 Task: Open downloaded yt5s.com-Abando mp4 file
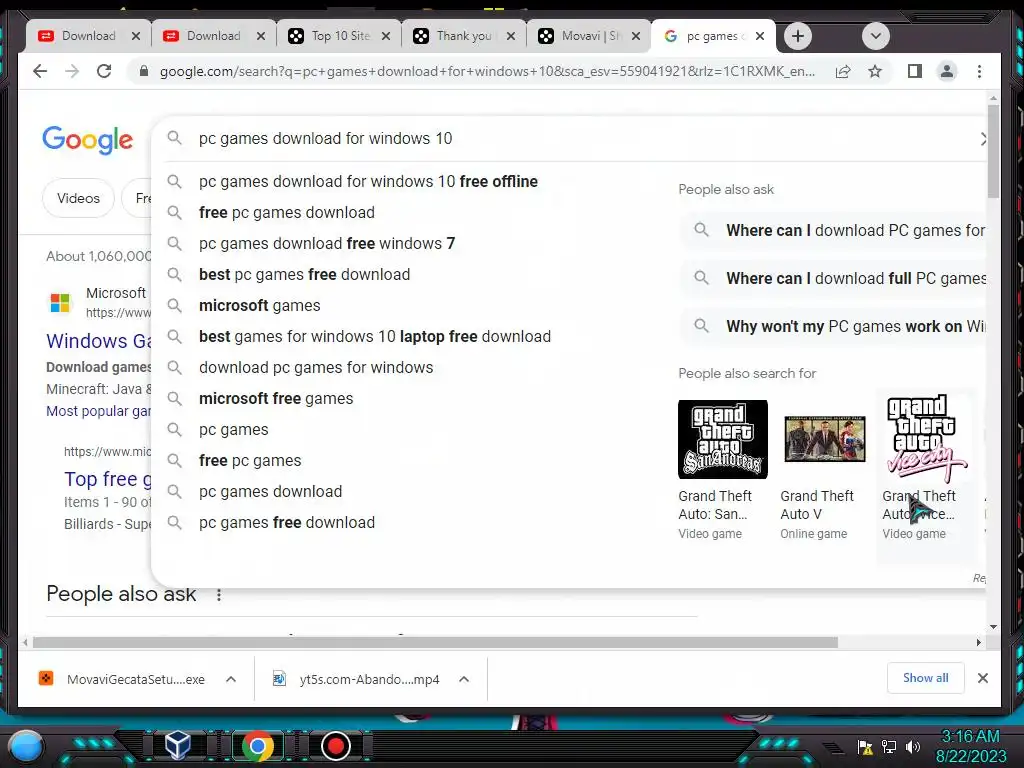(357, 679)
